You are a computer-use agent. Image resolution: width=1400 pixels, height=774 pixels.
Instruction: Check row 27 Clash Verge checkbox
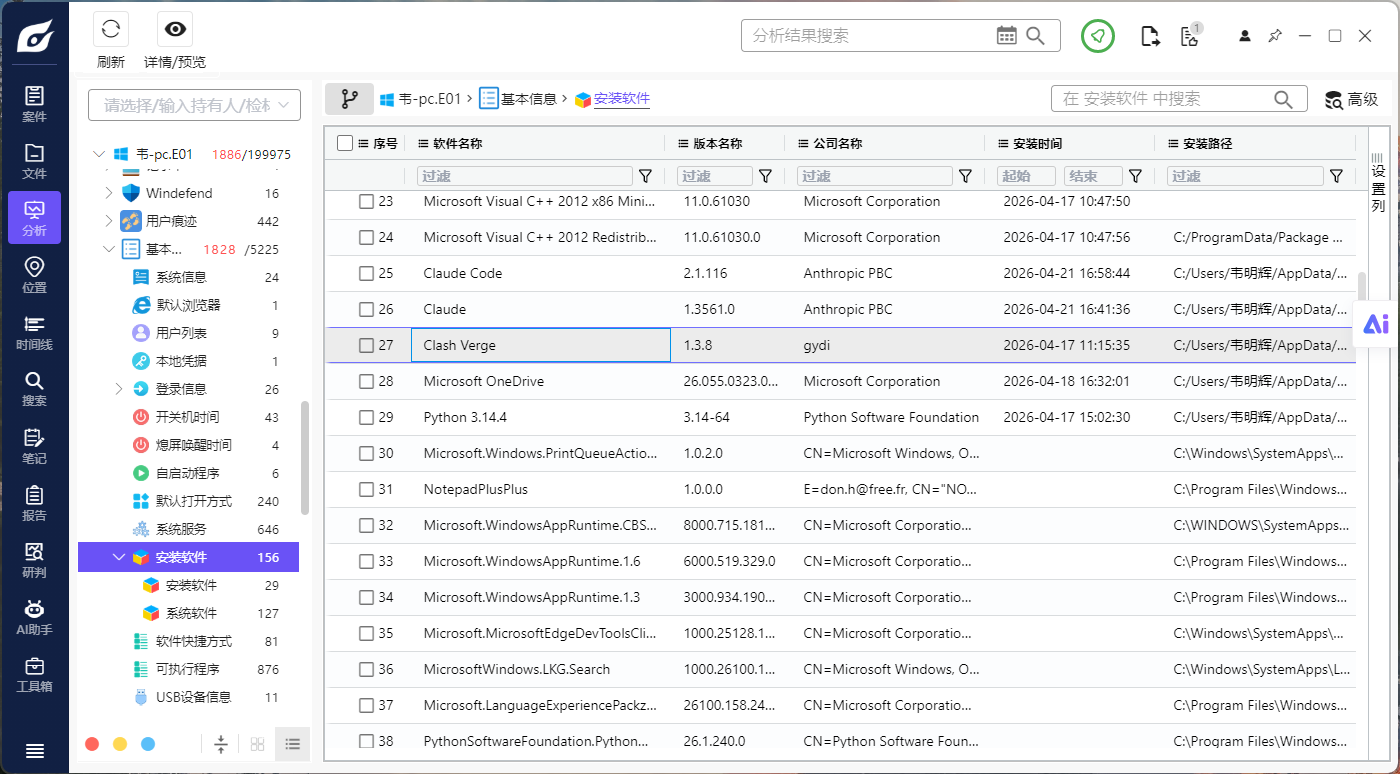pos(366,345)
